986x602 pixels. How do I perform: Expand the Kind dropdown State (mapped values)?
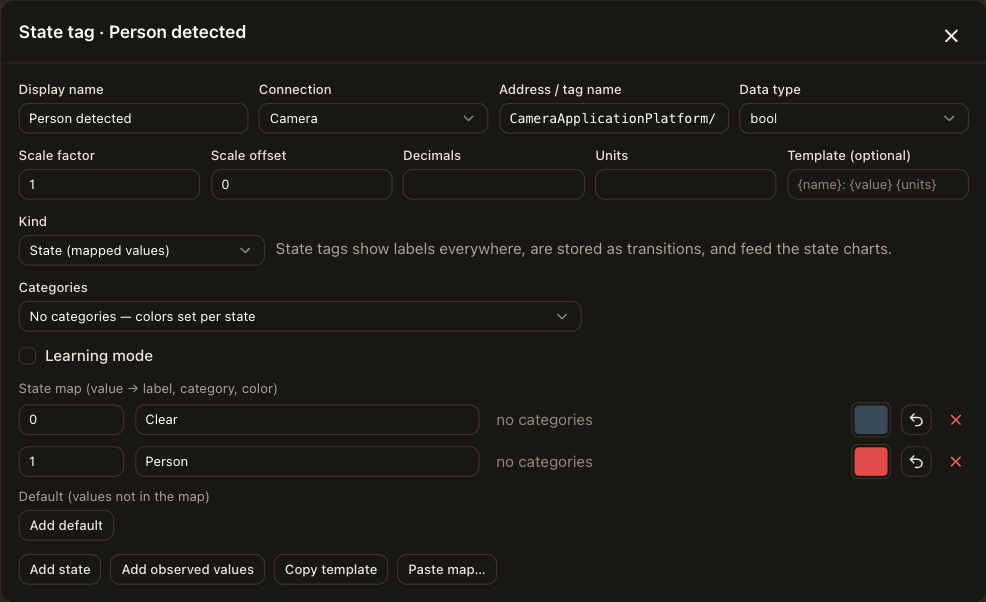141,250
